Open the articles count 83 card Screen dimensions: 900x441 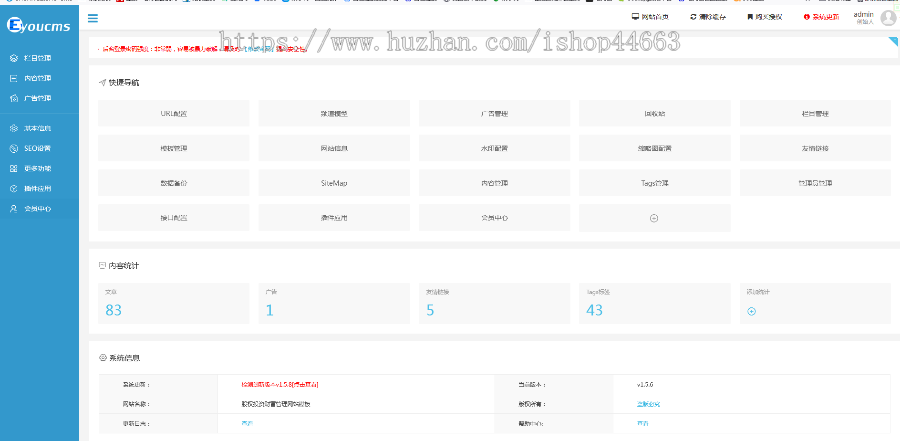coord(173,303)
